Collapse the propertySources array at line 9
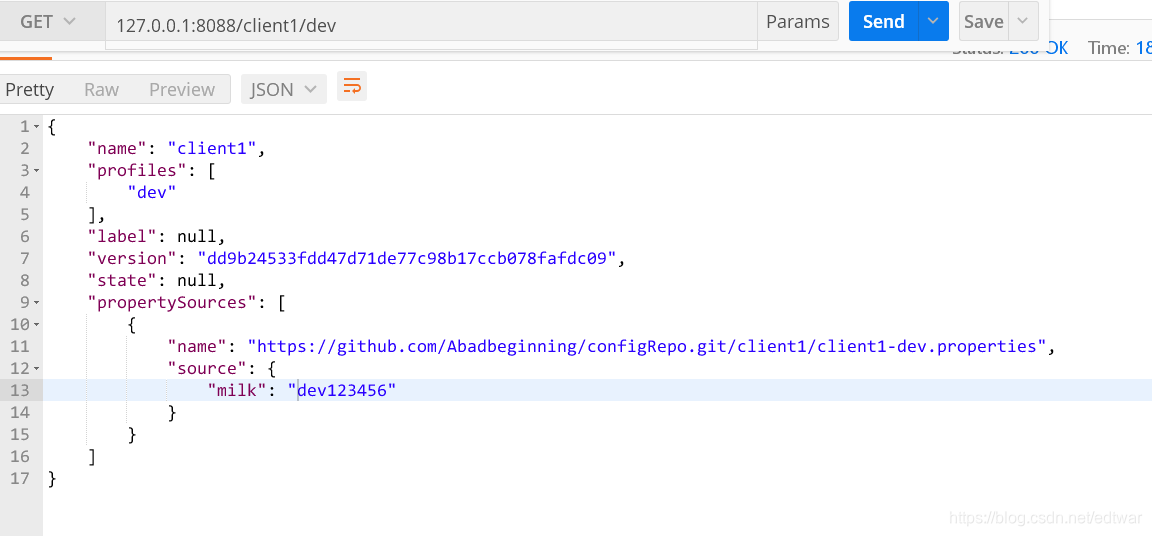 [x=37, y=303]
